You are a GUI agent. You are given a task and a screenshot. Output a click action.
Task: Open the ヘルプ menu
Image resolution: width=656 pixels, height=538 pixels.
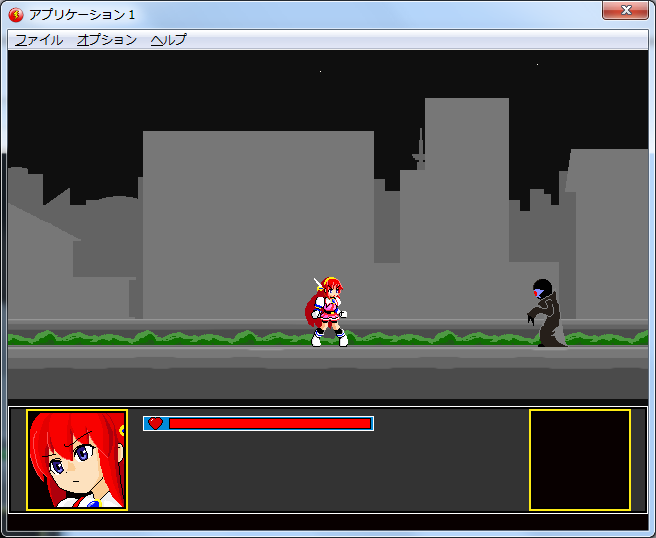pos(168,40)
